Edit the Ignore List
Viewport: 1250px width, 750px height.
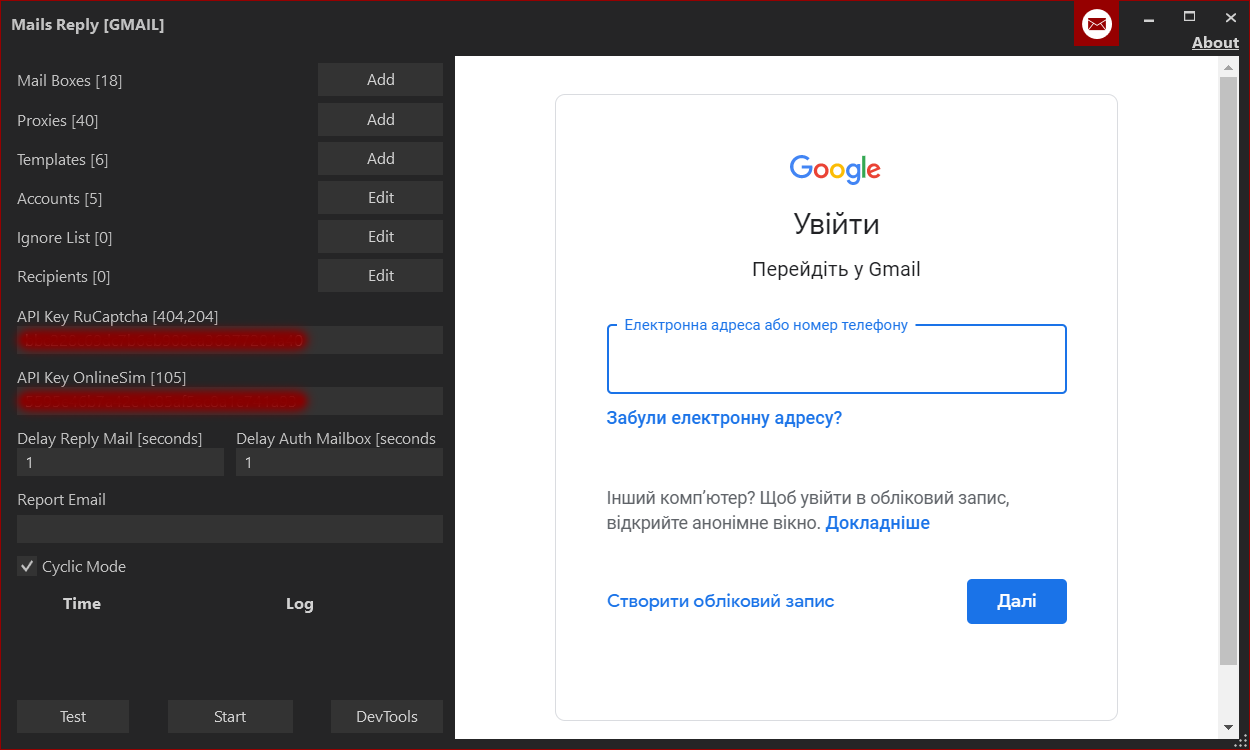click(380, 237)
